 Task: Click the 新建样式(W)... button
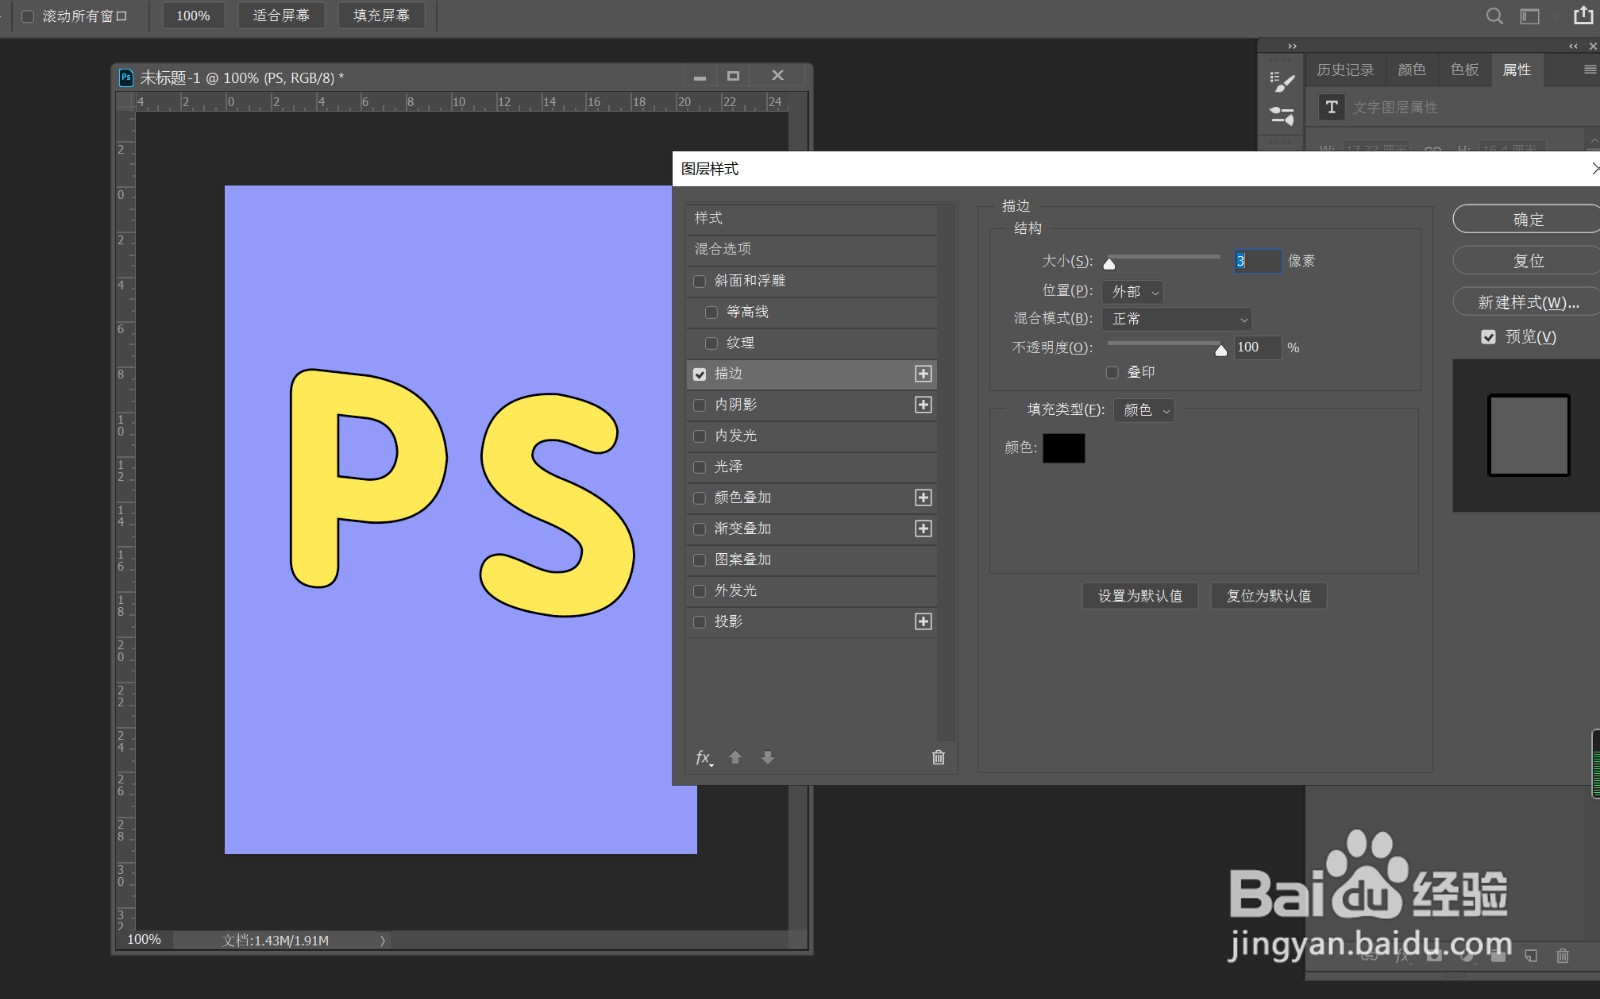[x=1528, y=302]
